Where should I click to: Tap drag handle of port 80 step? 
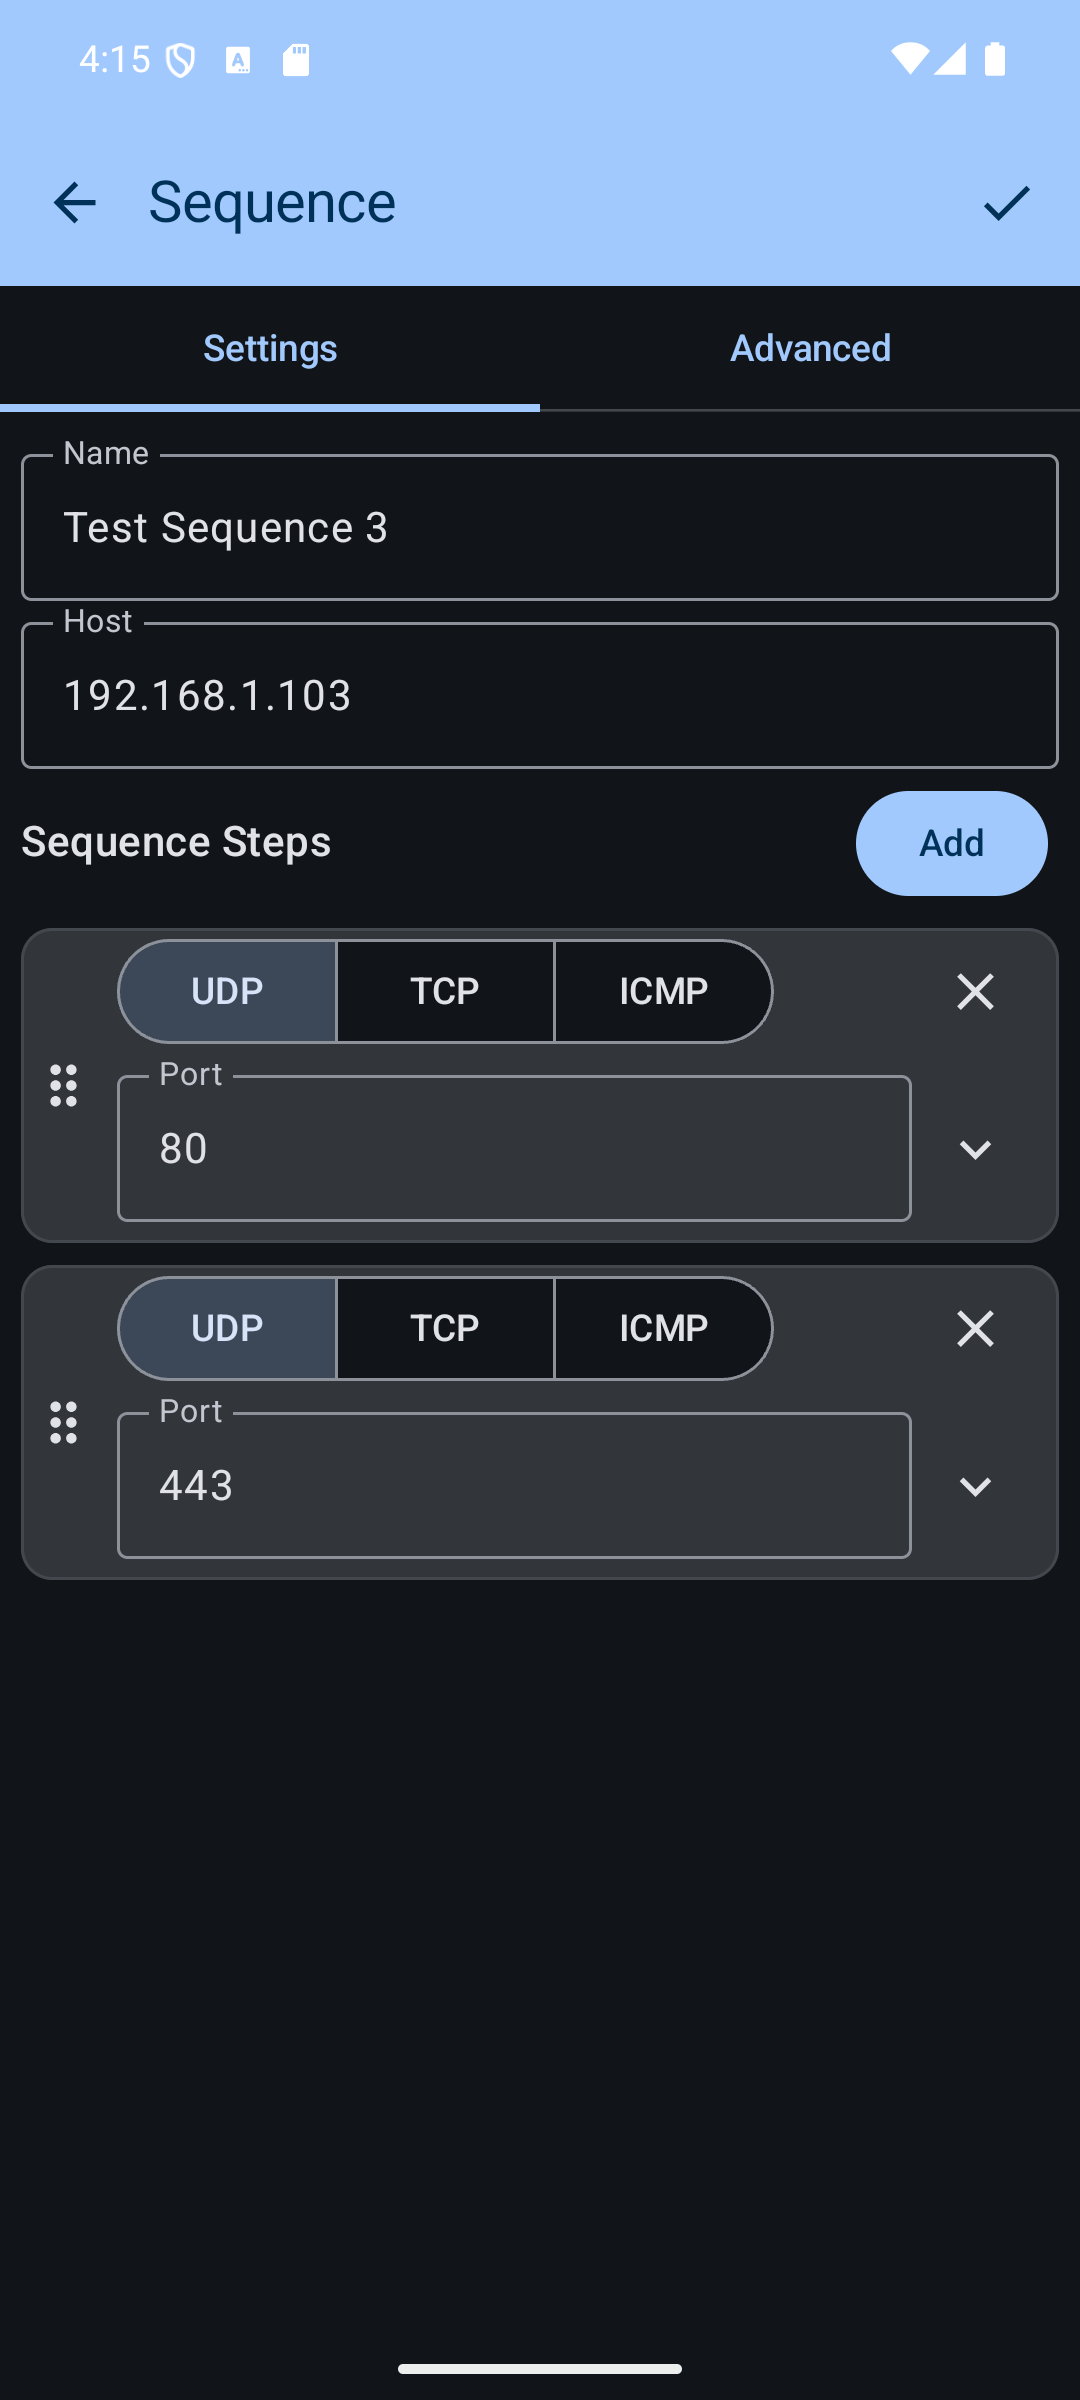(x=64, y=1086)
